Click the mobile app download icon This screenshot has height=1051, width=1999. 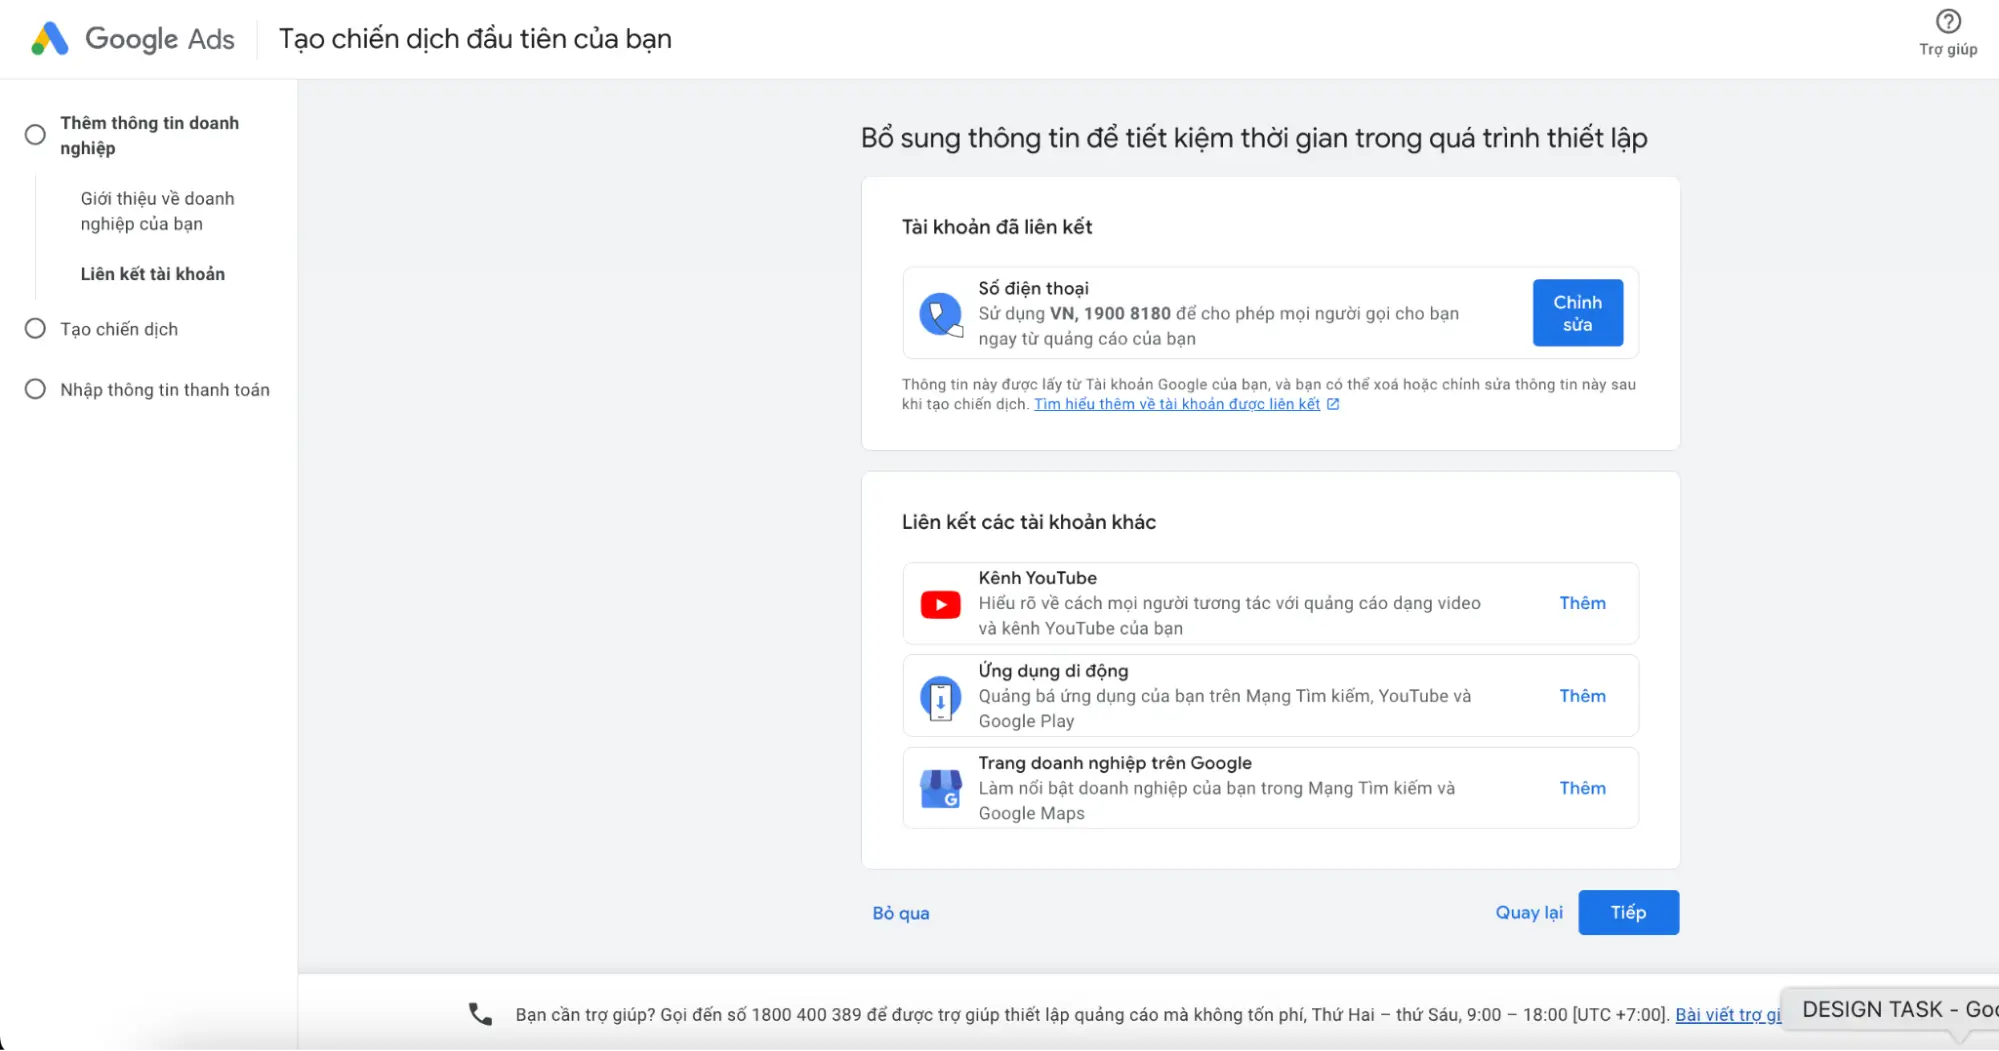[940, 697]
